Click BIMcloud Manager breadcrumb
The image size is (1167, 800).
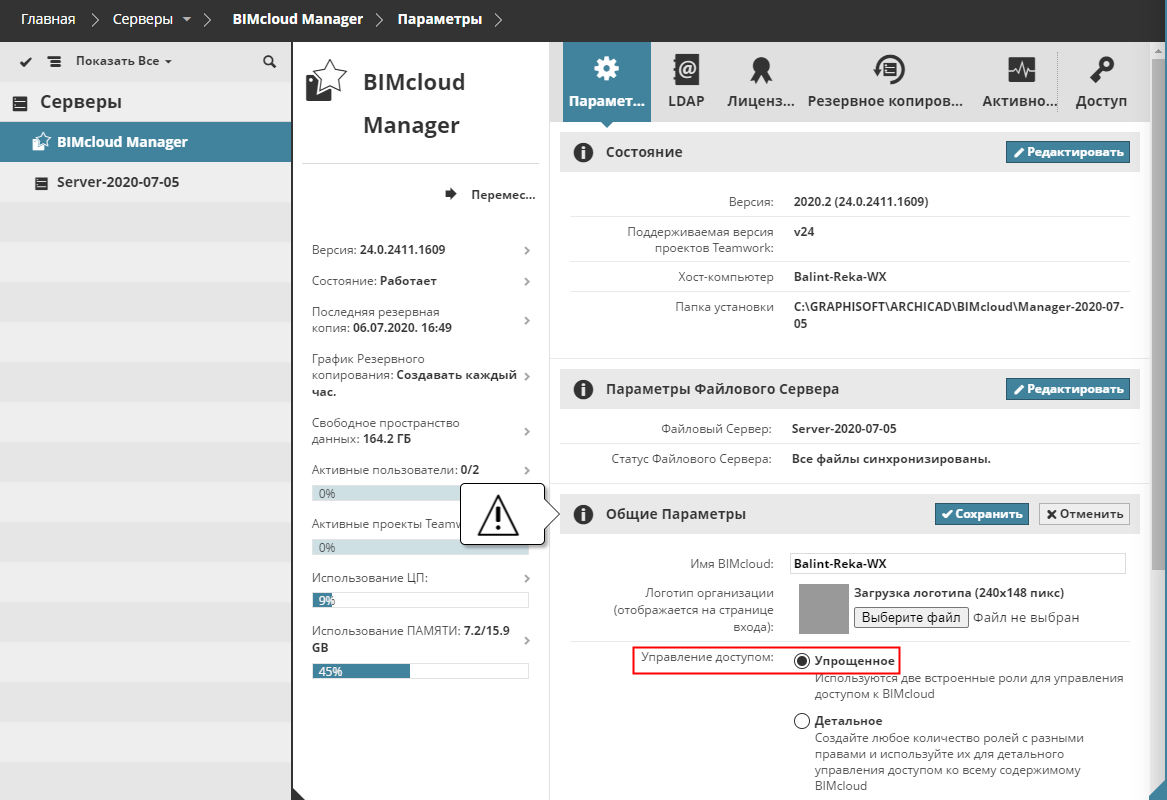(x=298, y=19)
